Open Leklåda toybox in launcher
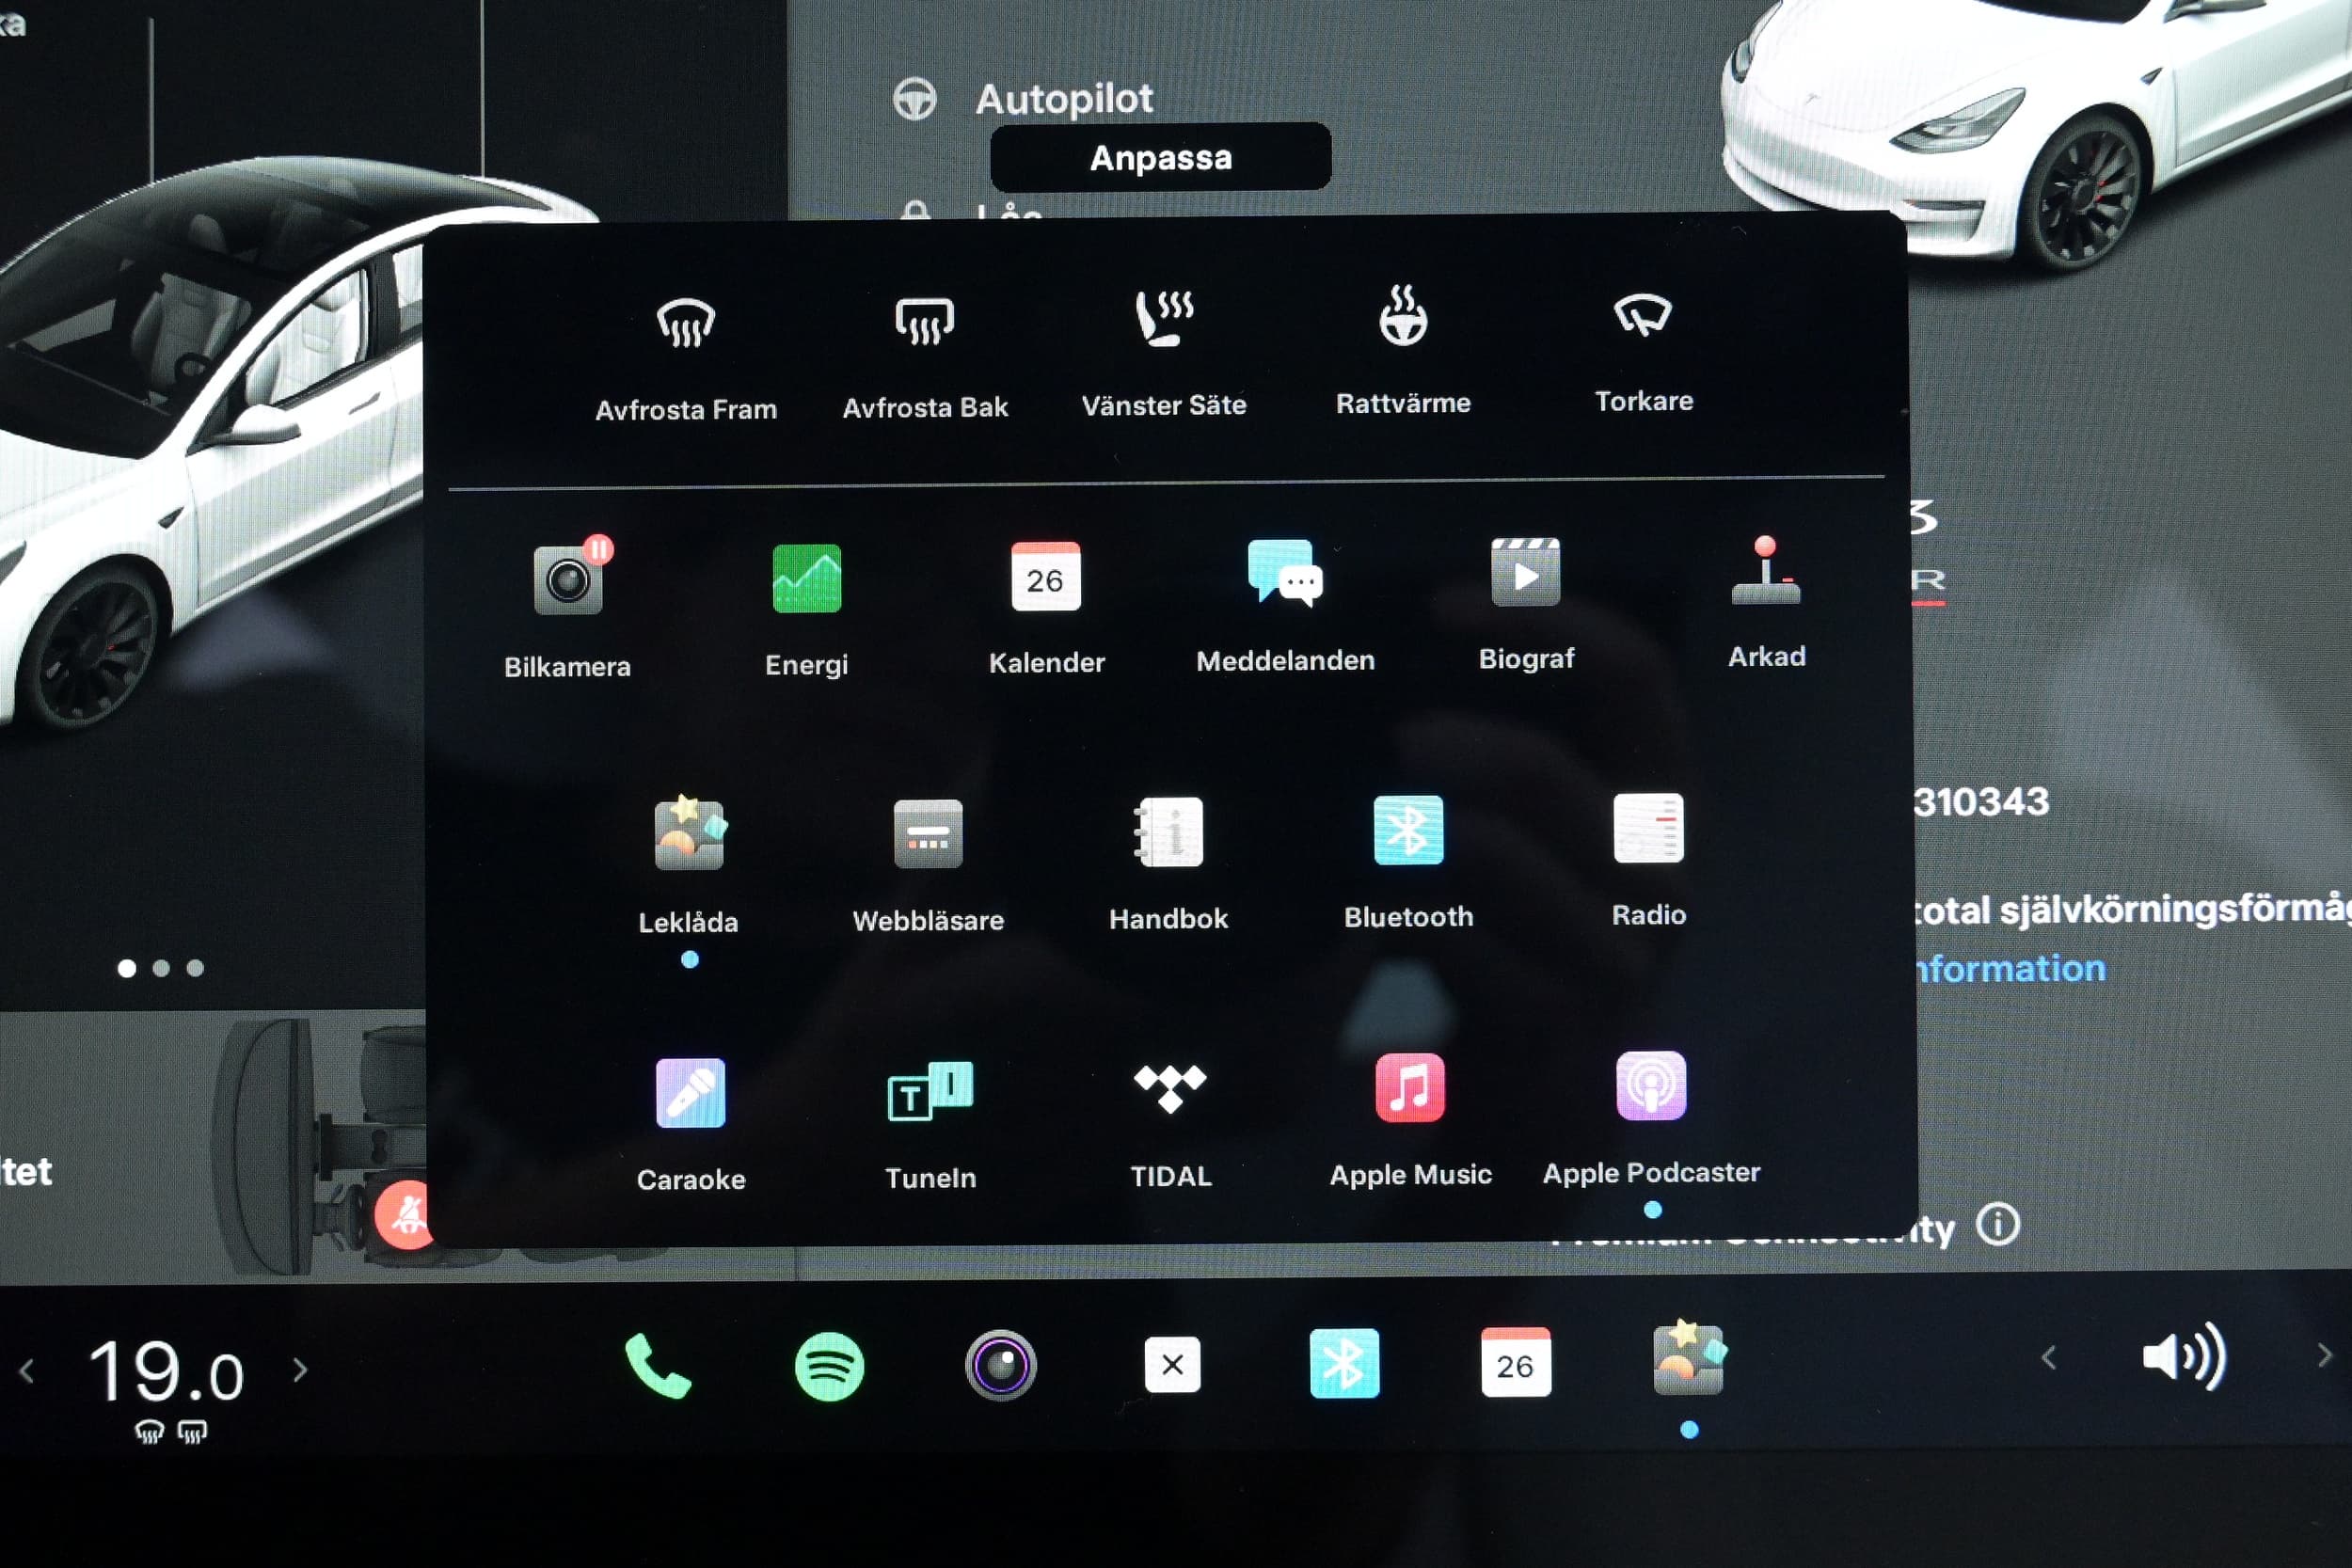2352x1568 pixels. [689, 866]
